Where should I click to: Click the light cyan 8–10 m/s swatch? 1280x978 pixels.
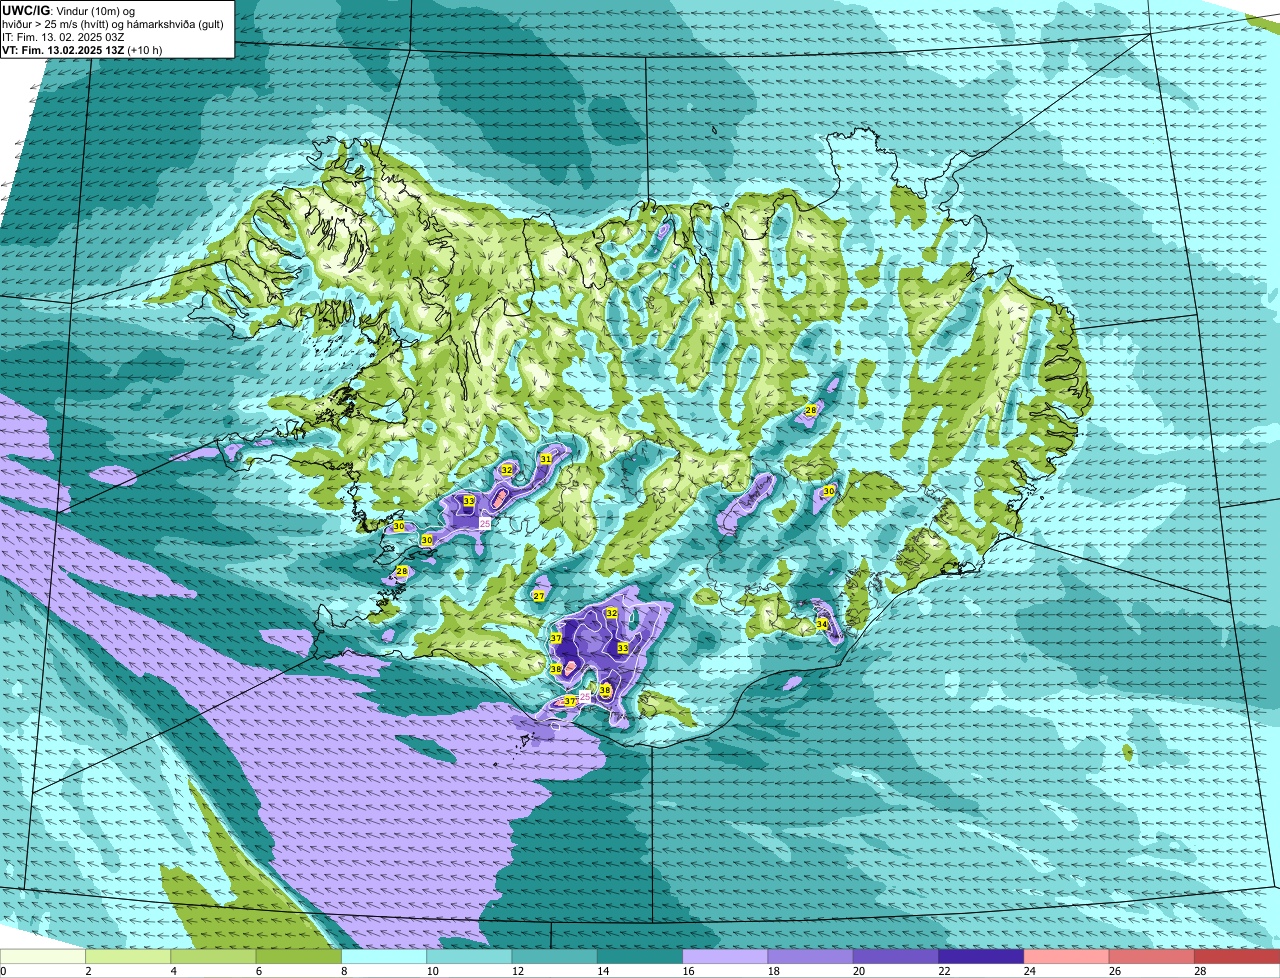coord(384,957)
